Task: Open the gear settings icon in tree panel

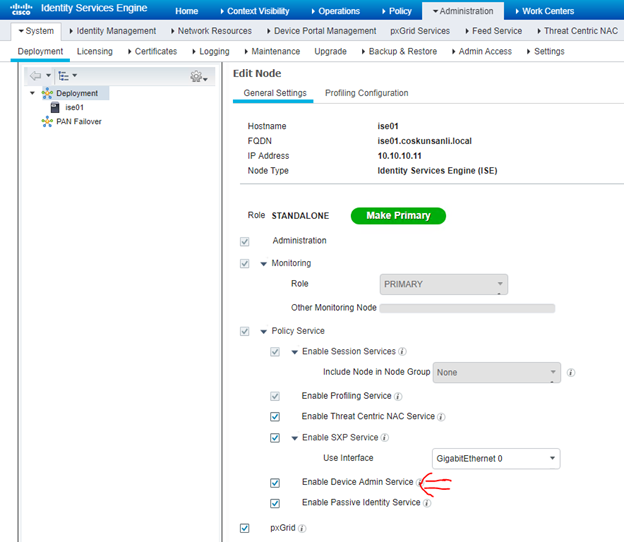Action: [x=196, y=76]
